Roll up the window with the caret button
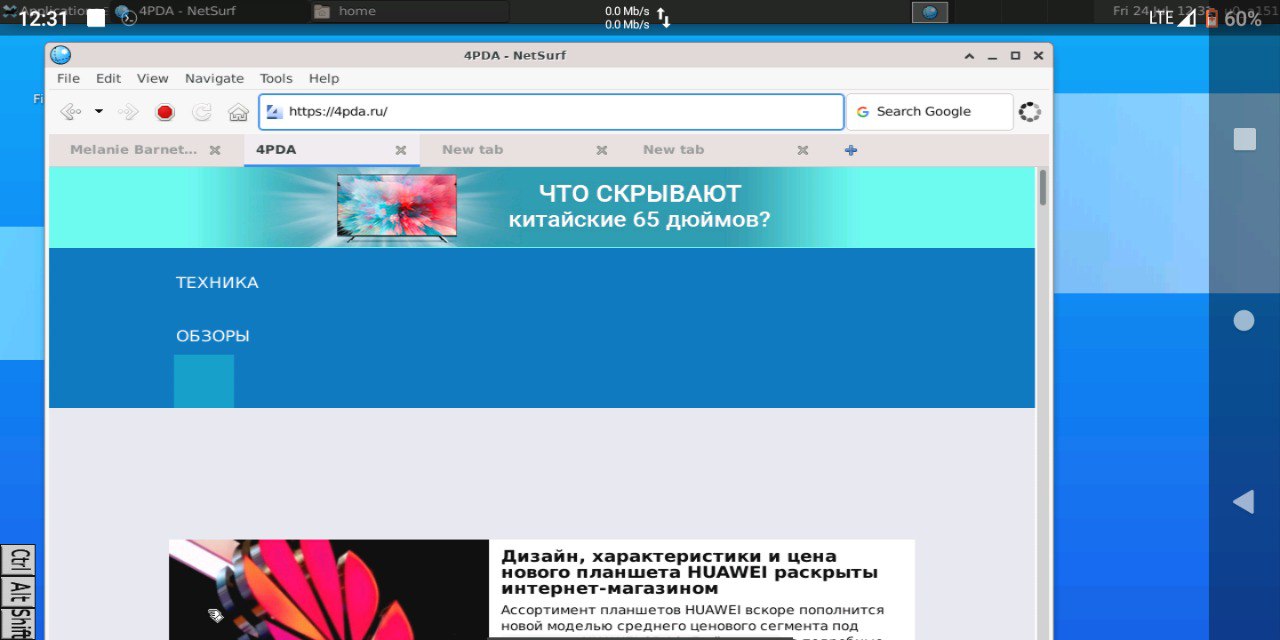The height and width of the screenshot is (640, 1280). pos(969,56)
